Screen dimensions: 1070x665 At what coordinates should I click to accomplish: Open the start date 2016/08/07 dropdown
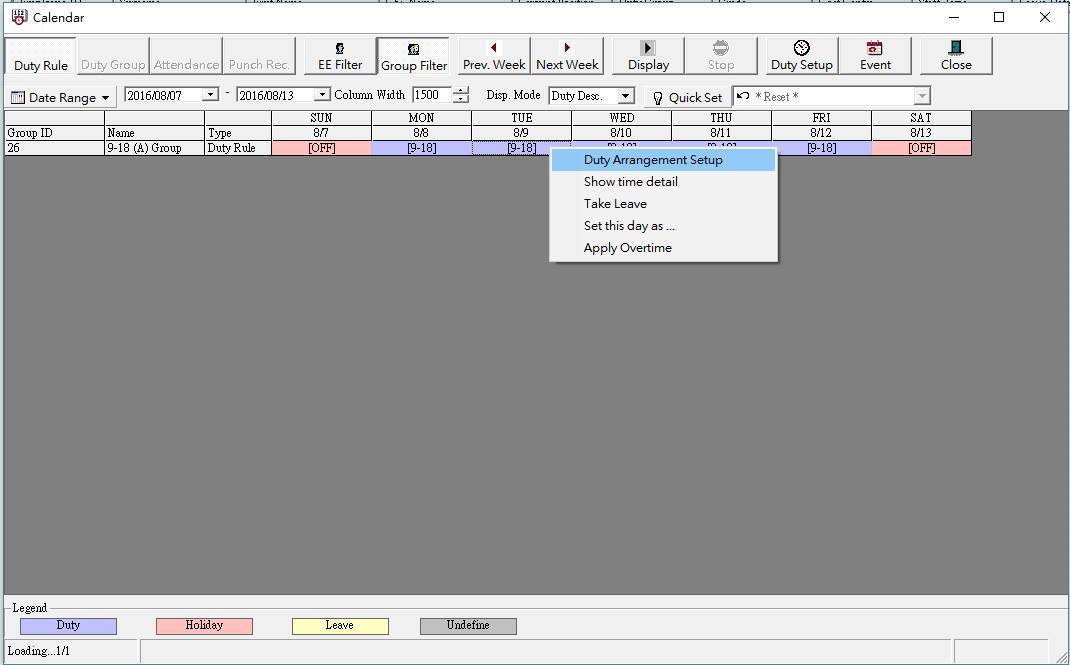(210, 95)
